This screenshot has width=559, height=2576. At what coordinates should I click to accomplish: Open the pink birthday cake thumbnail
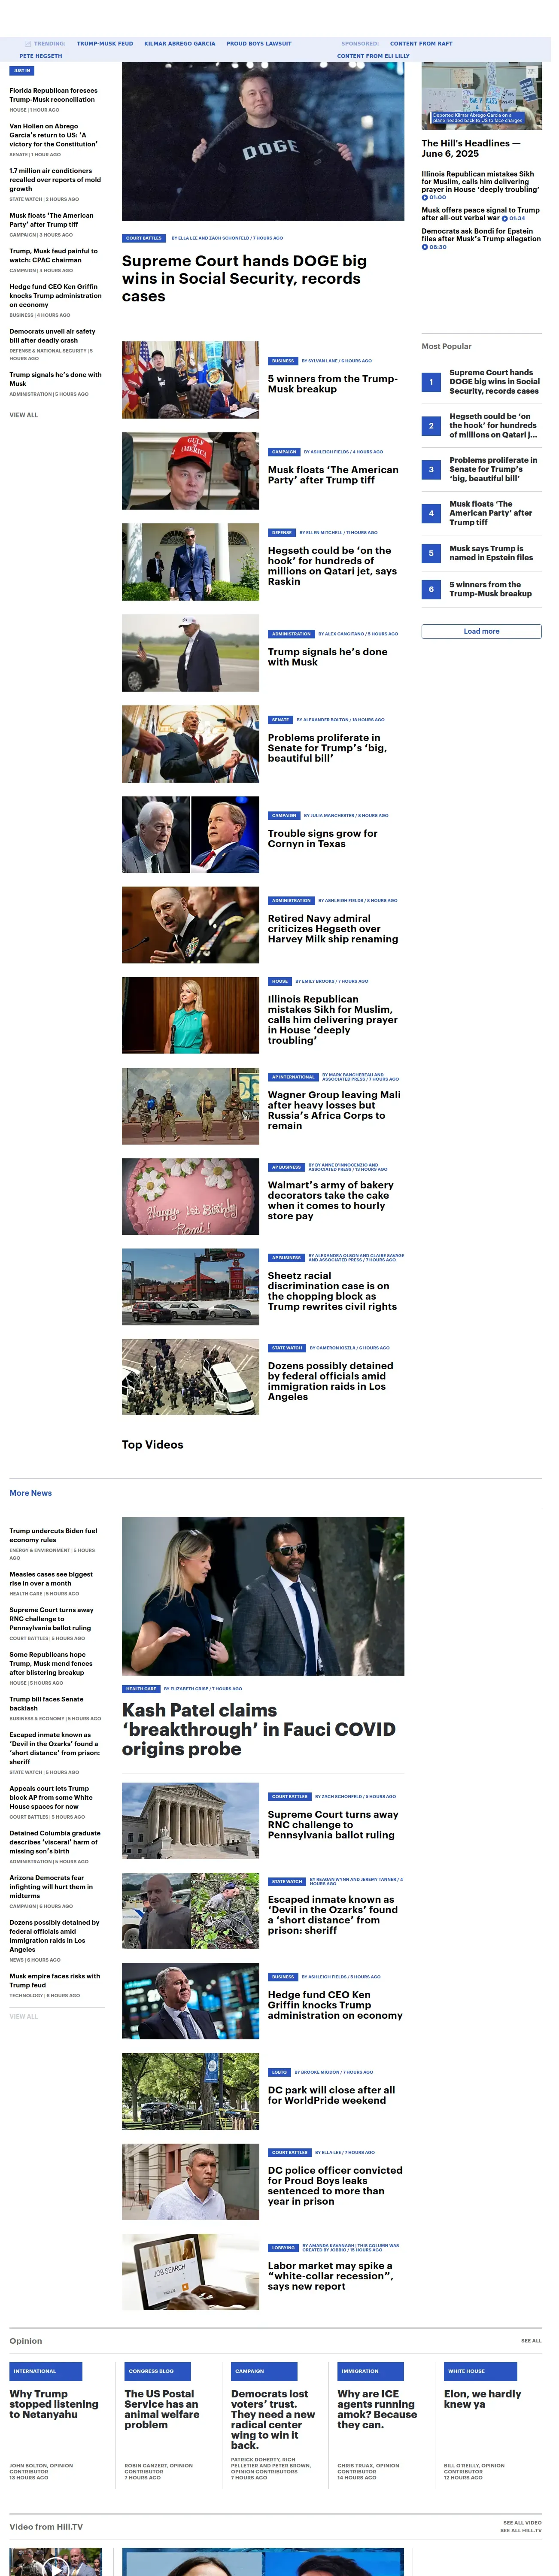(x=191, y=1196)
